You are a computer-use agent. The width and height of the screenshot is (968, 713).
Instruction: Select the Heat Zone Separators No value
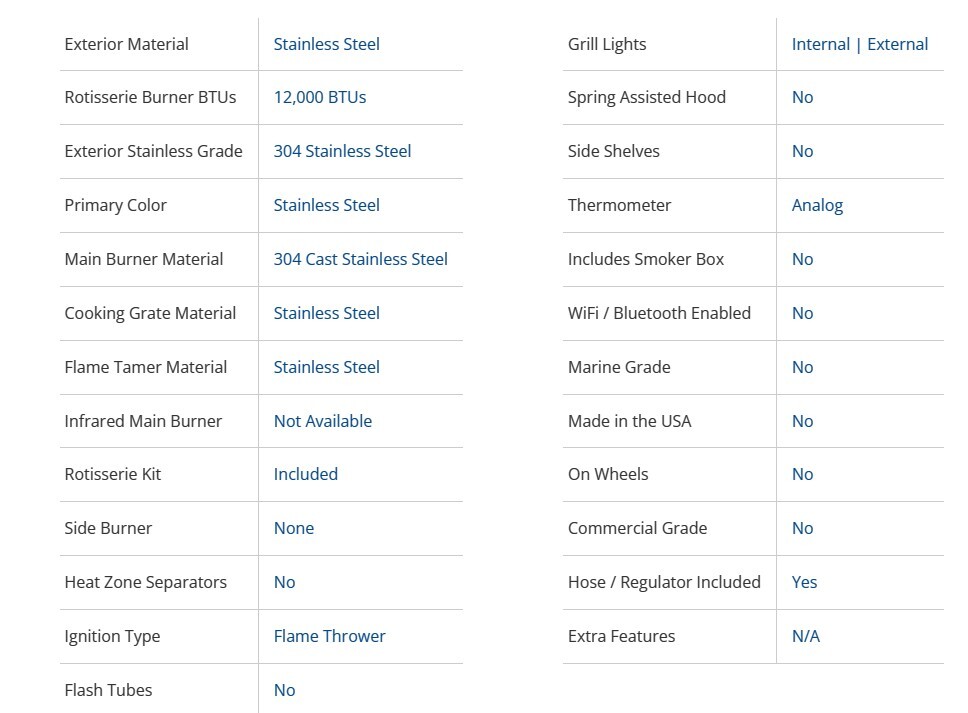click(284, 582)
